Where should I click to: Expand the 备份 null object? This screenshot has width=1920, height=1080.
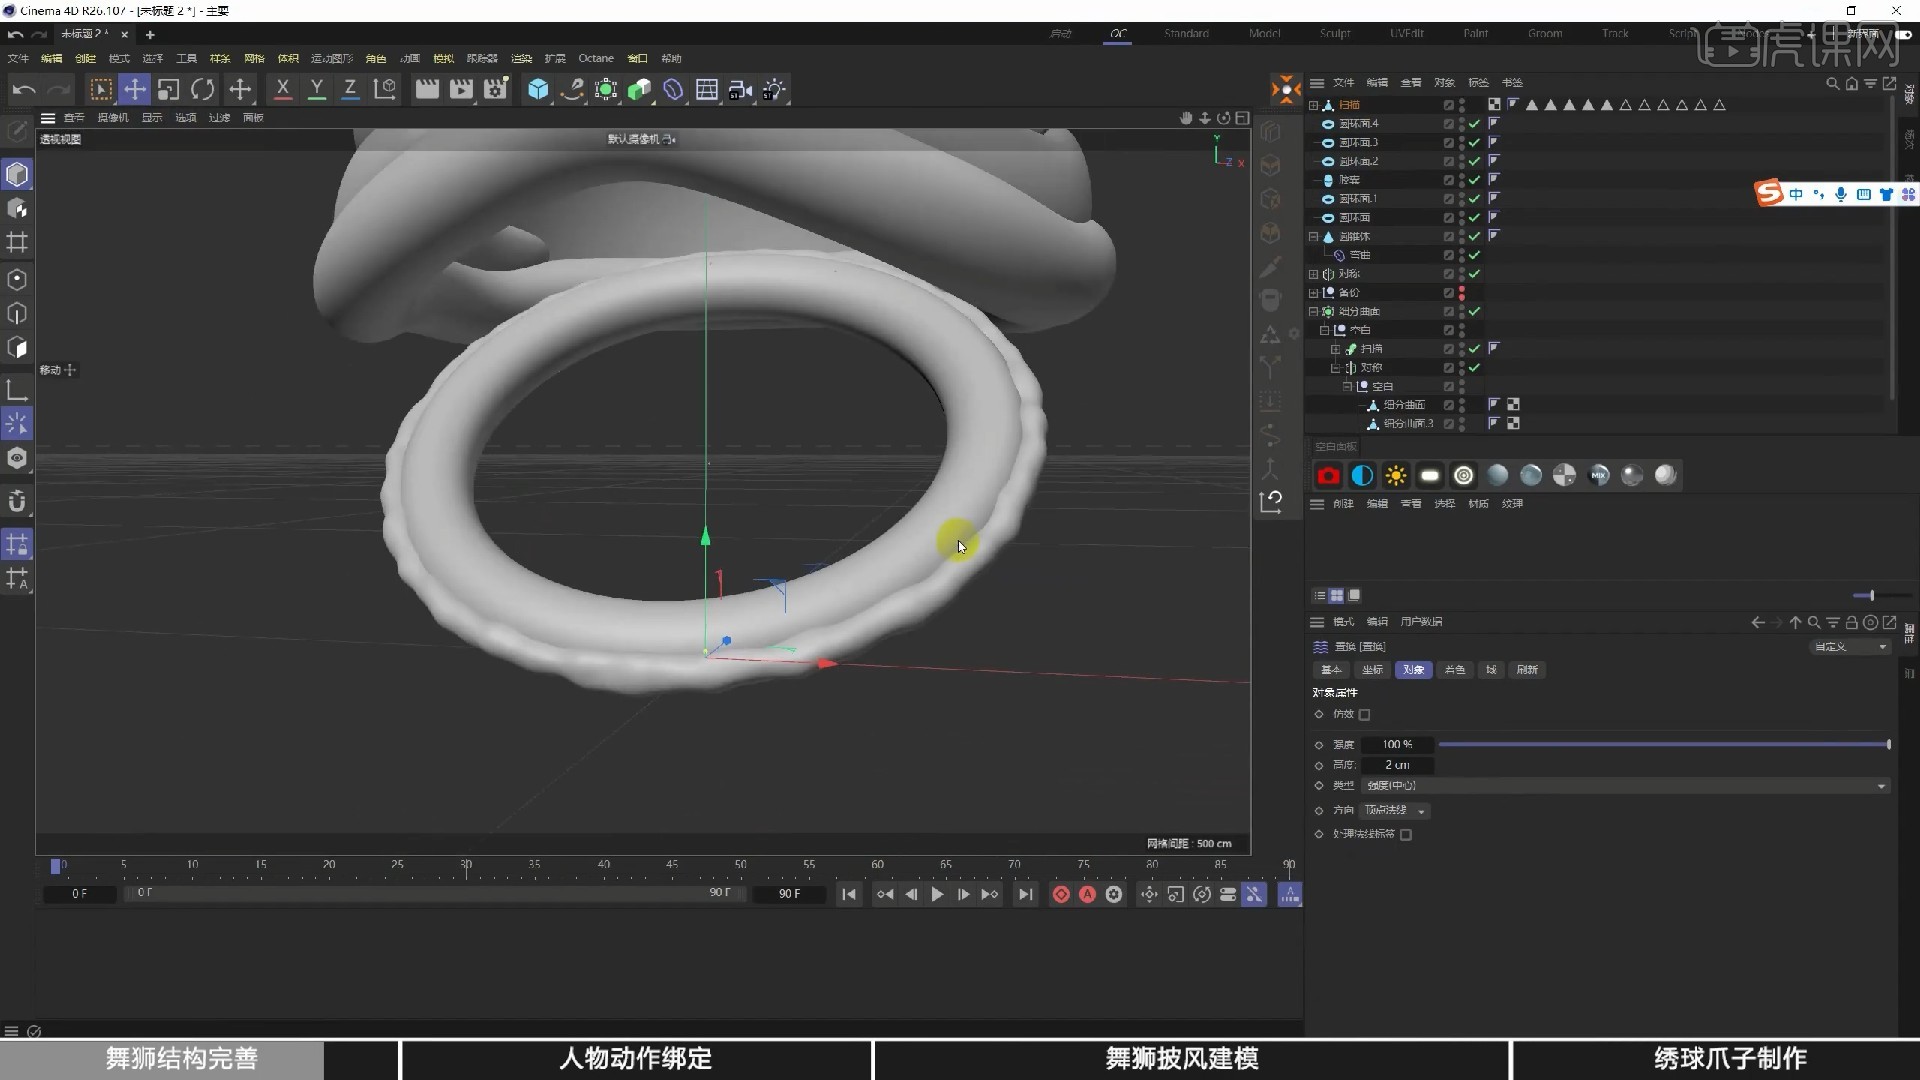[x=1314, y=293]
